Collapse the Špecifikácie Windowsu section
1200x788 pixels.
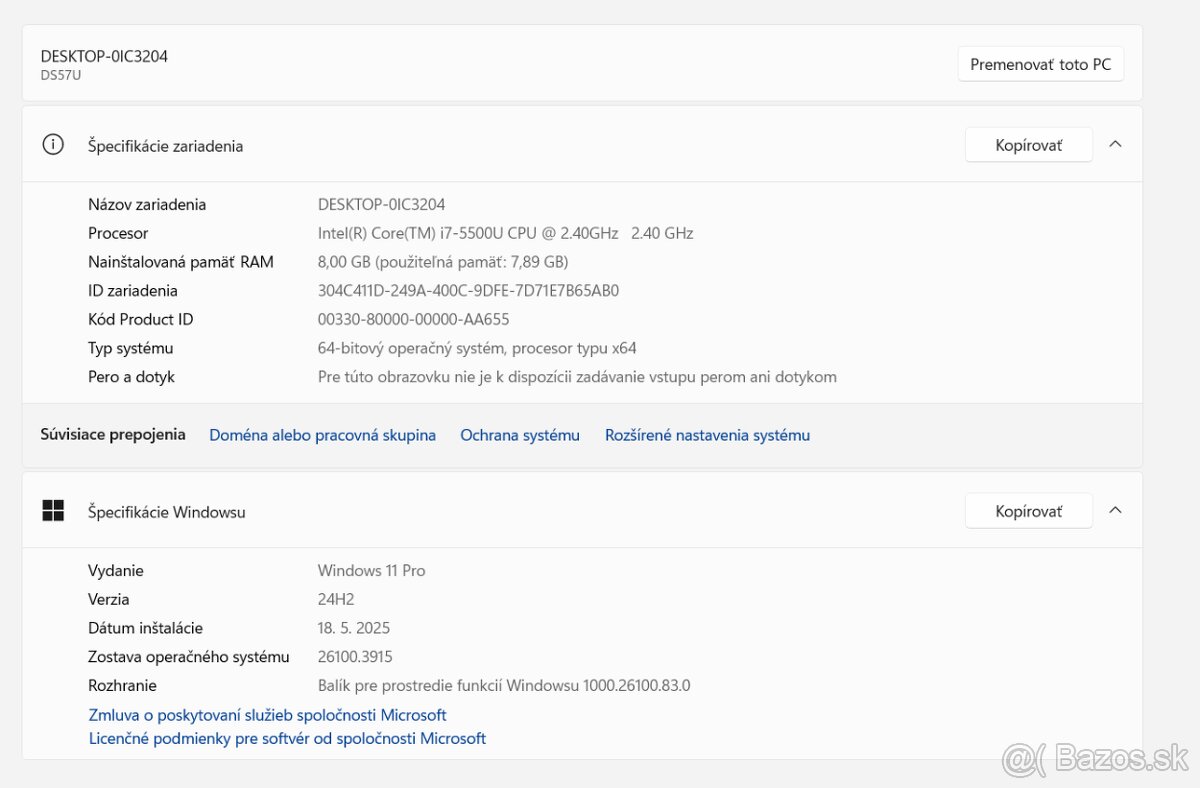(x=1115, y=509)
